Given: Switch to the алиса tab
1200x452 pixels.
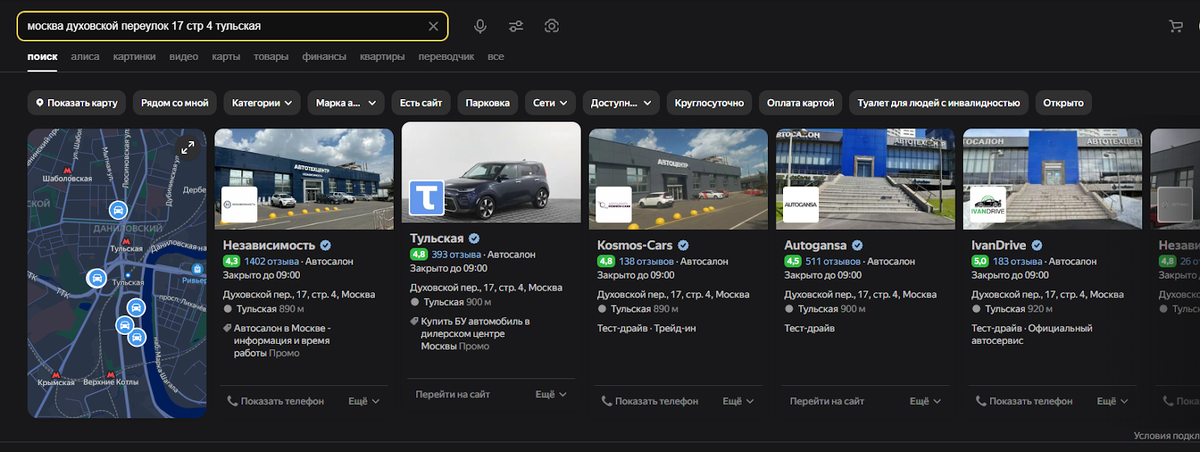Looking at the screenshot, I should point(85,57).
